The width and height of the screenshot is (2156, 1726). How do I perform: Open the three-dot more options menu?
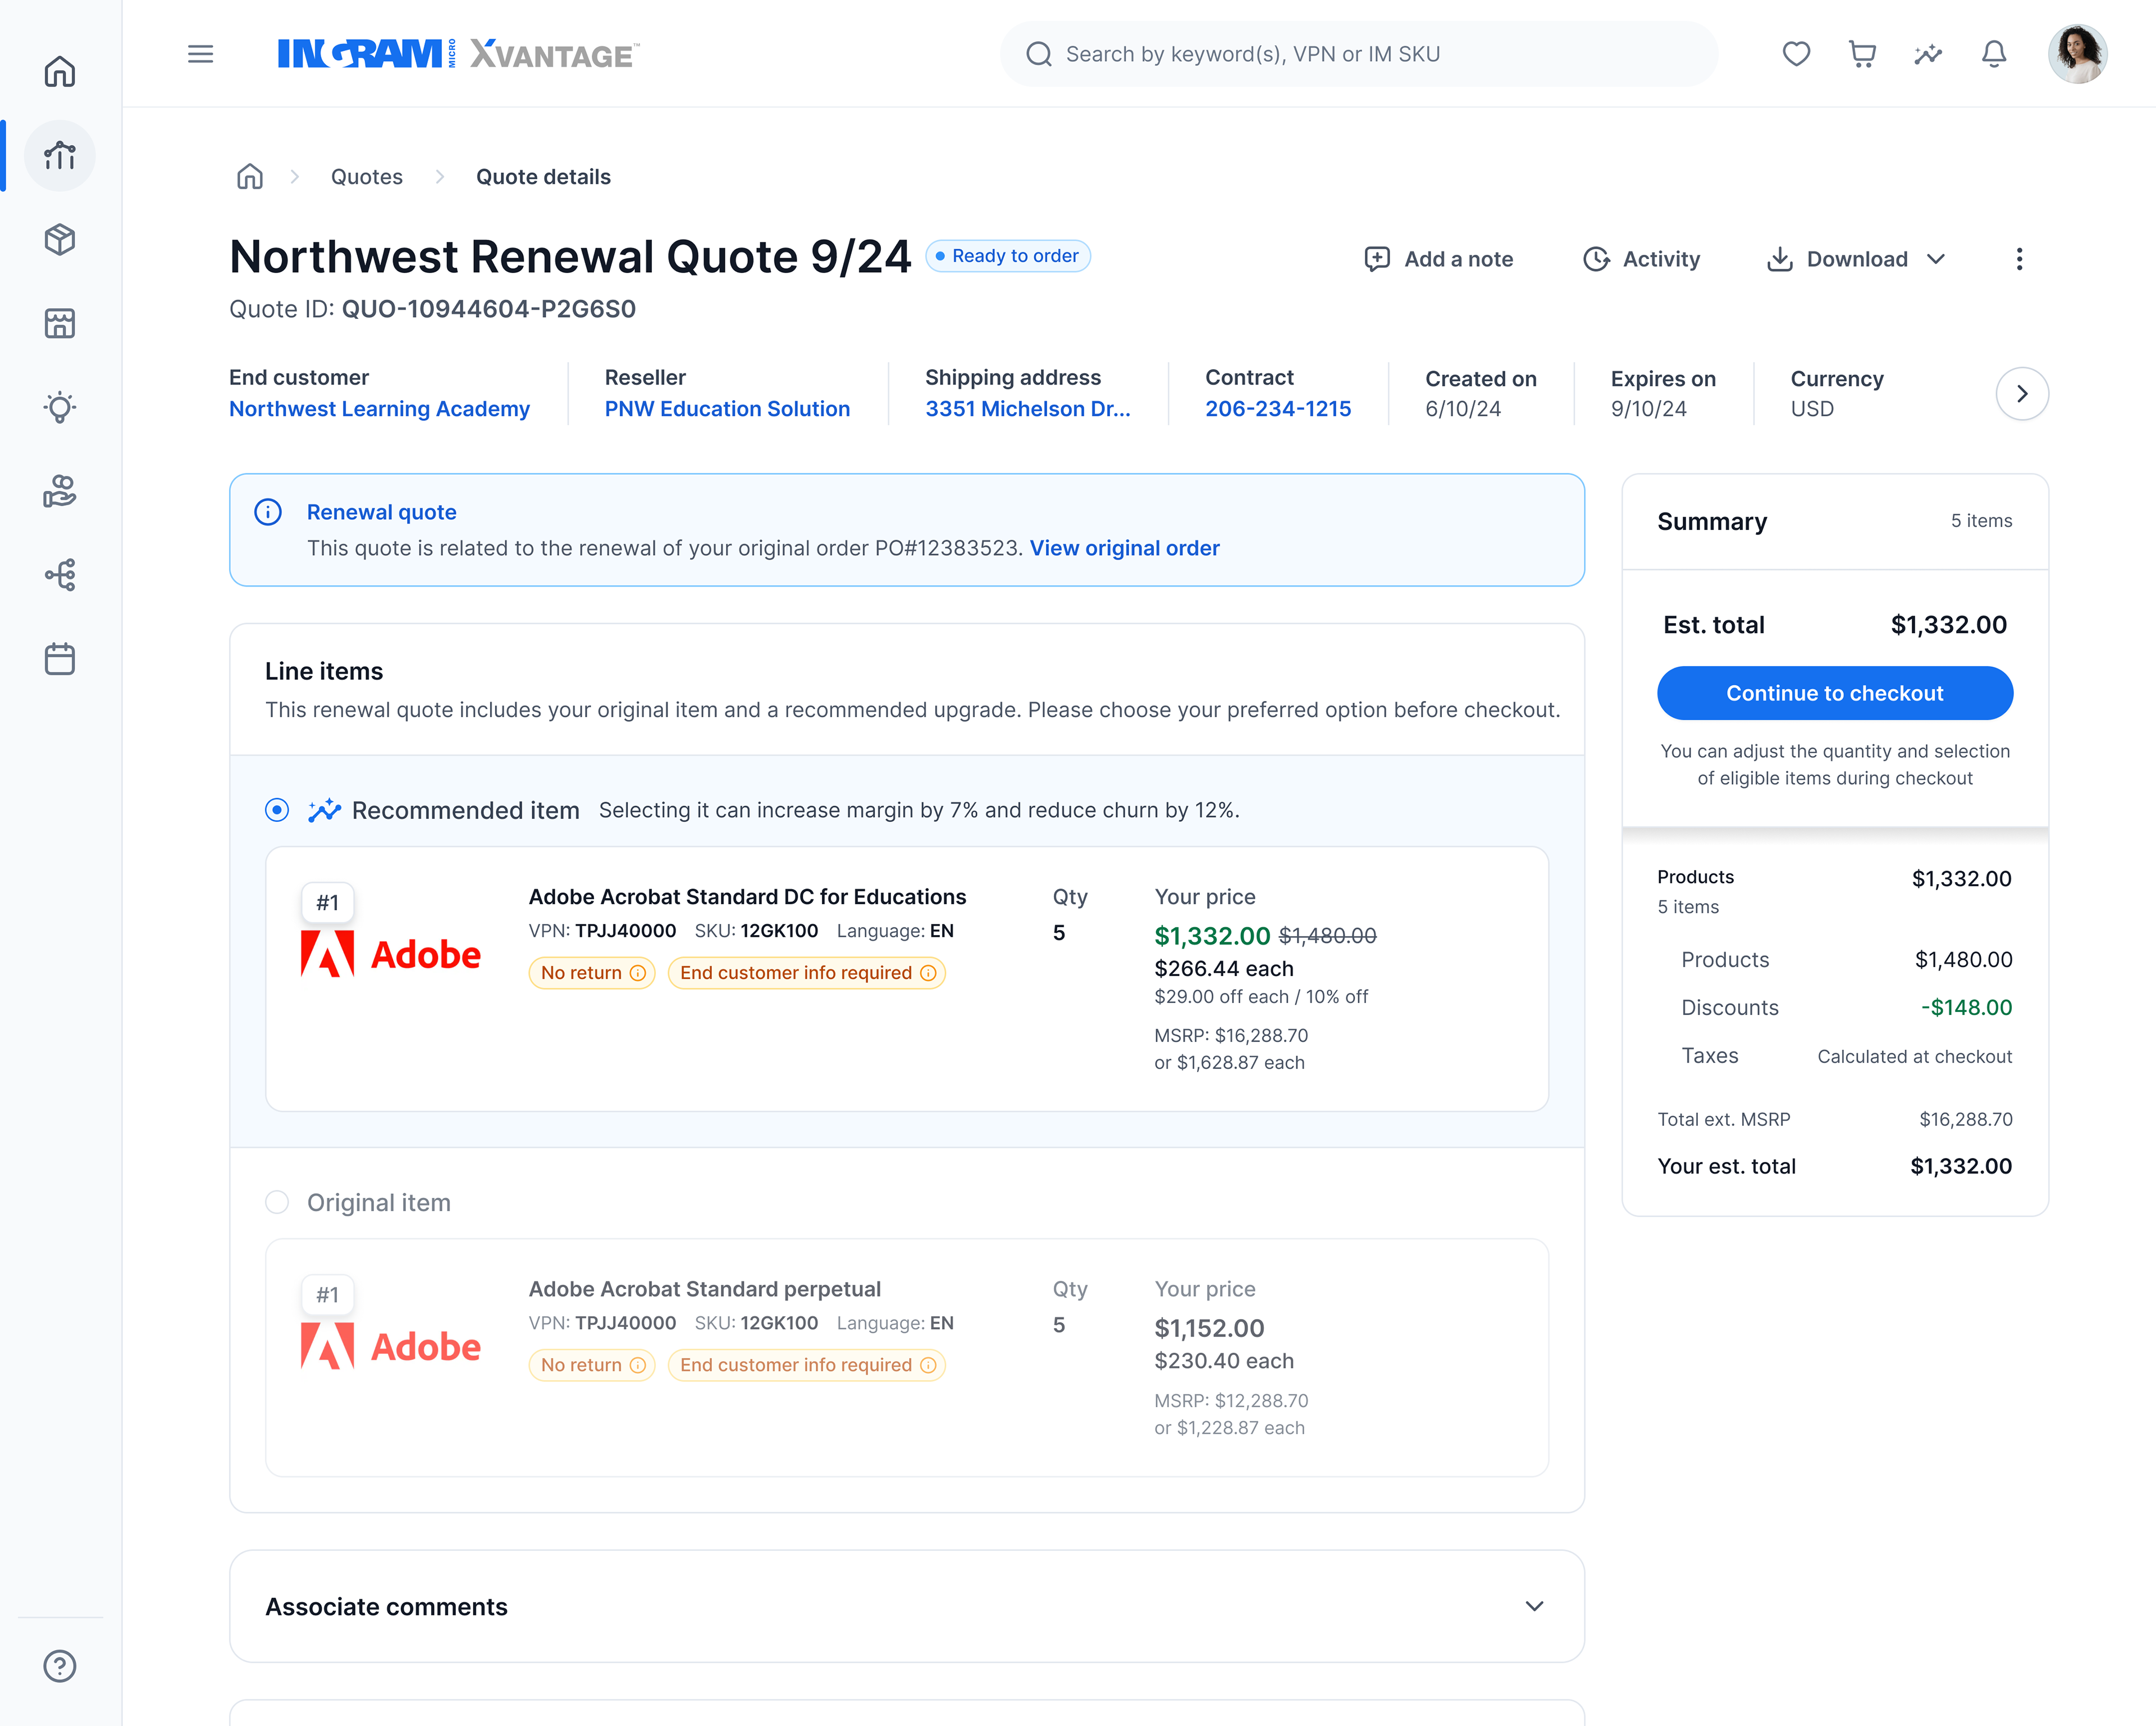pos(2019,259)
